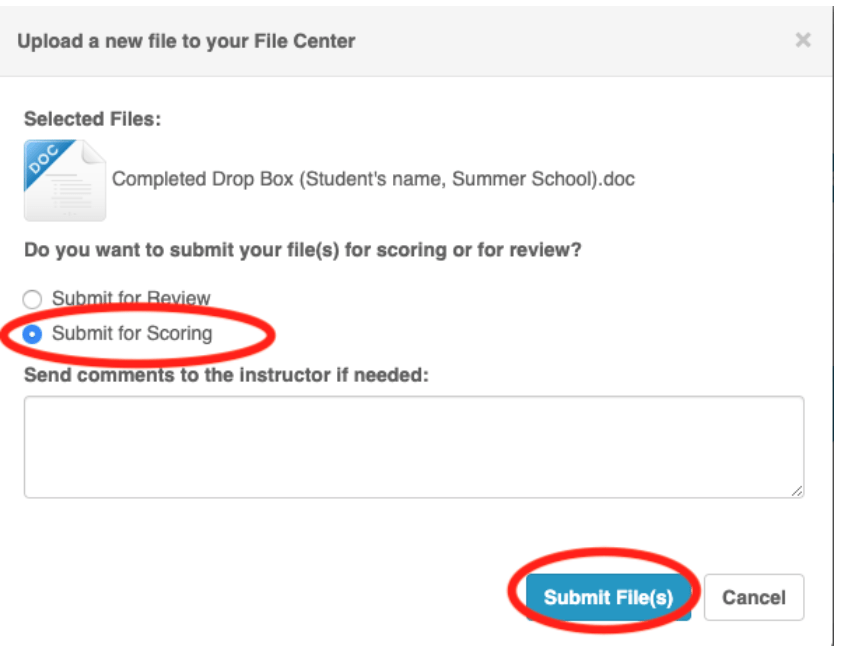Click the DOC file type icon
842x658 pixels.
64,180
